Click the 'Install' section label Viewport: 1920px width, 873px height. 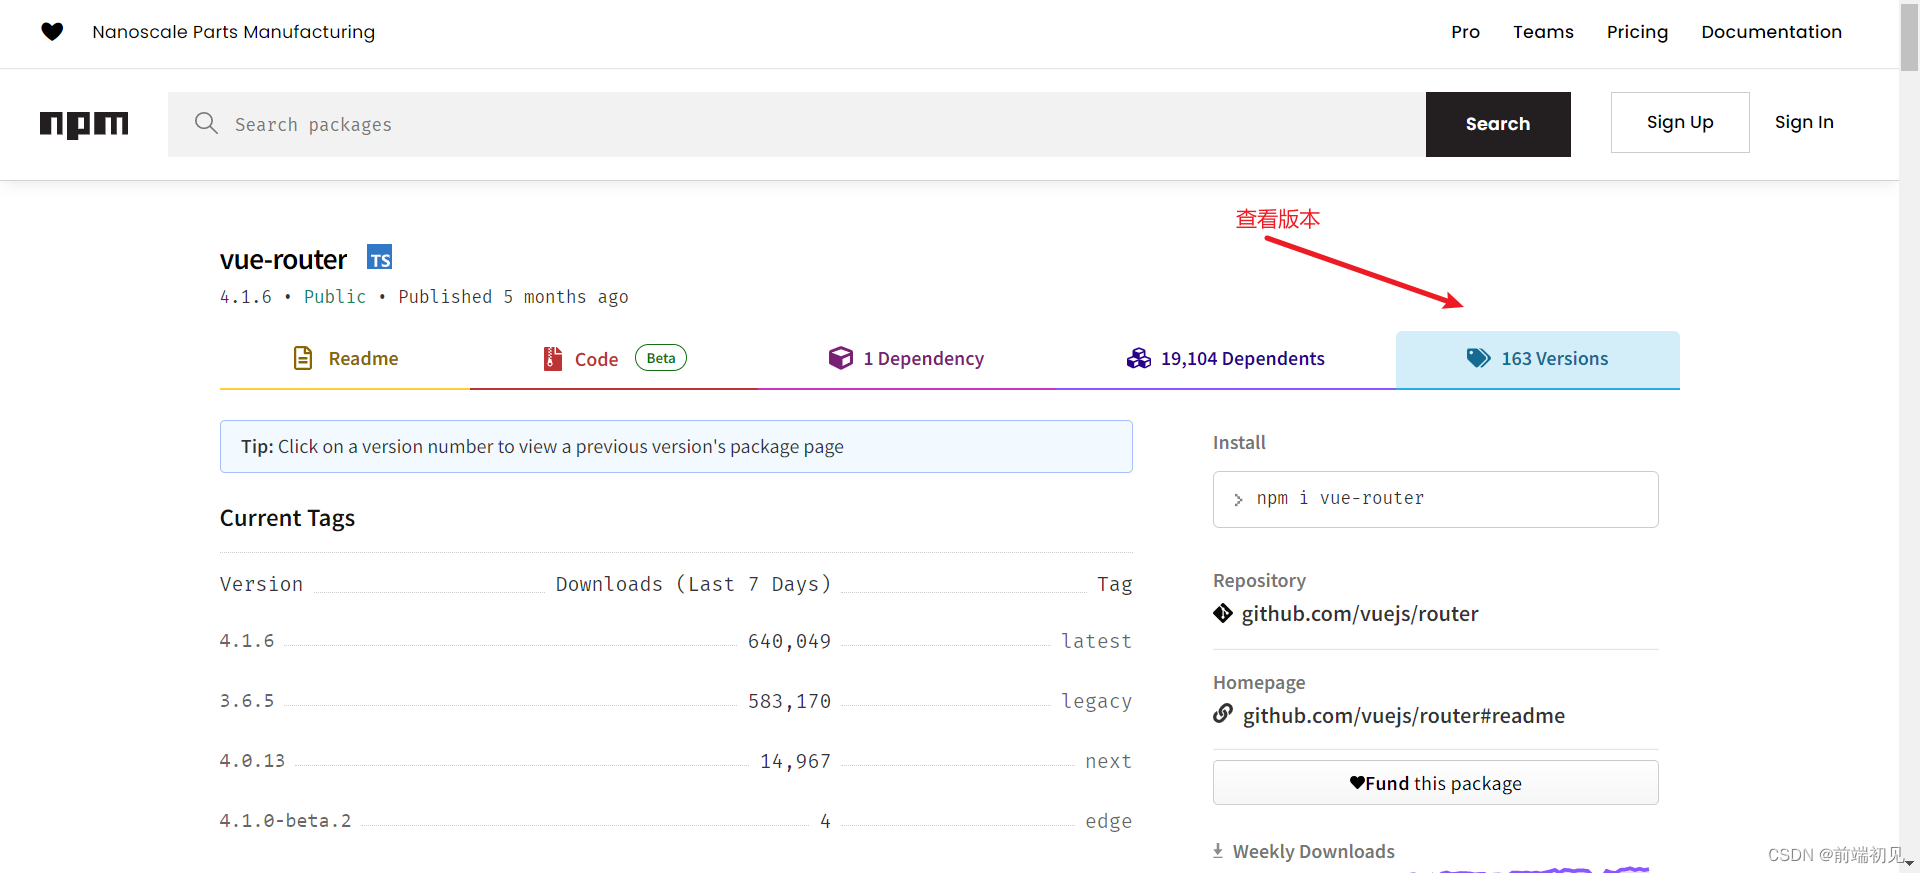1239,442
